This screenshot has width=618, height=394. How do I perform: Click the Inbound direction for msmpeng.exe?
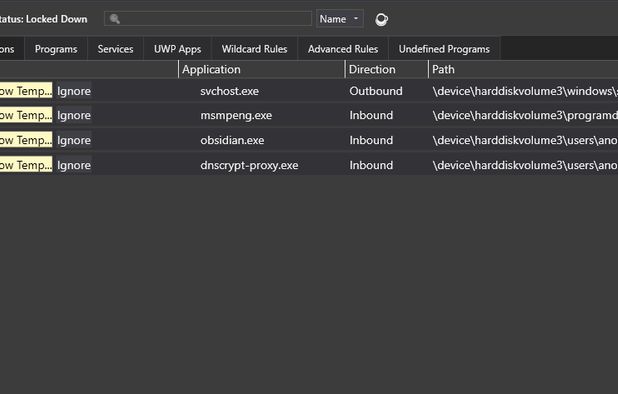point(371,115)
